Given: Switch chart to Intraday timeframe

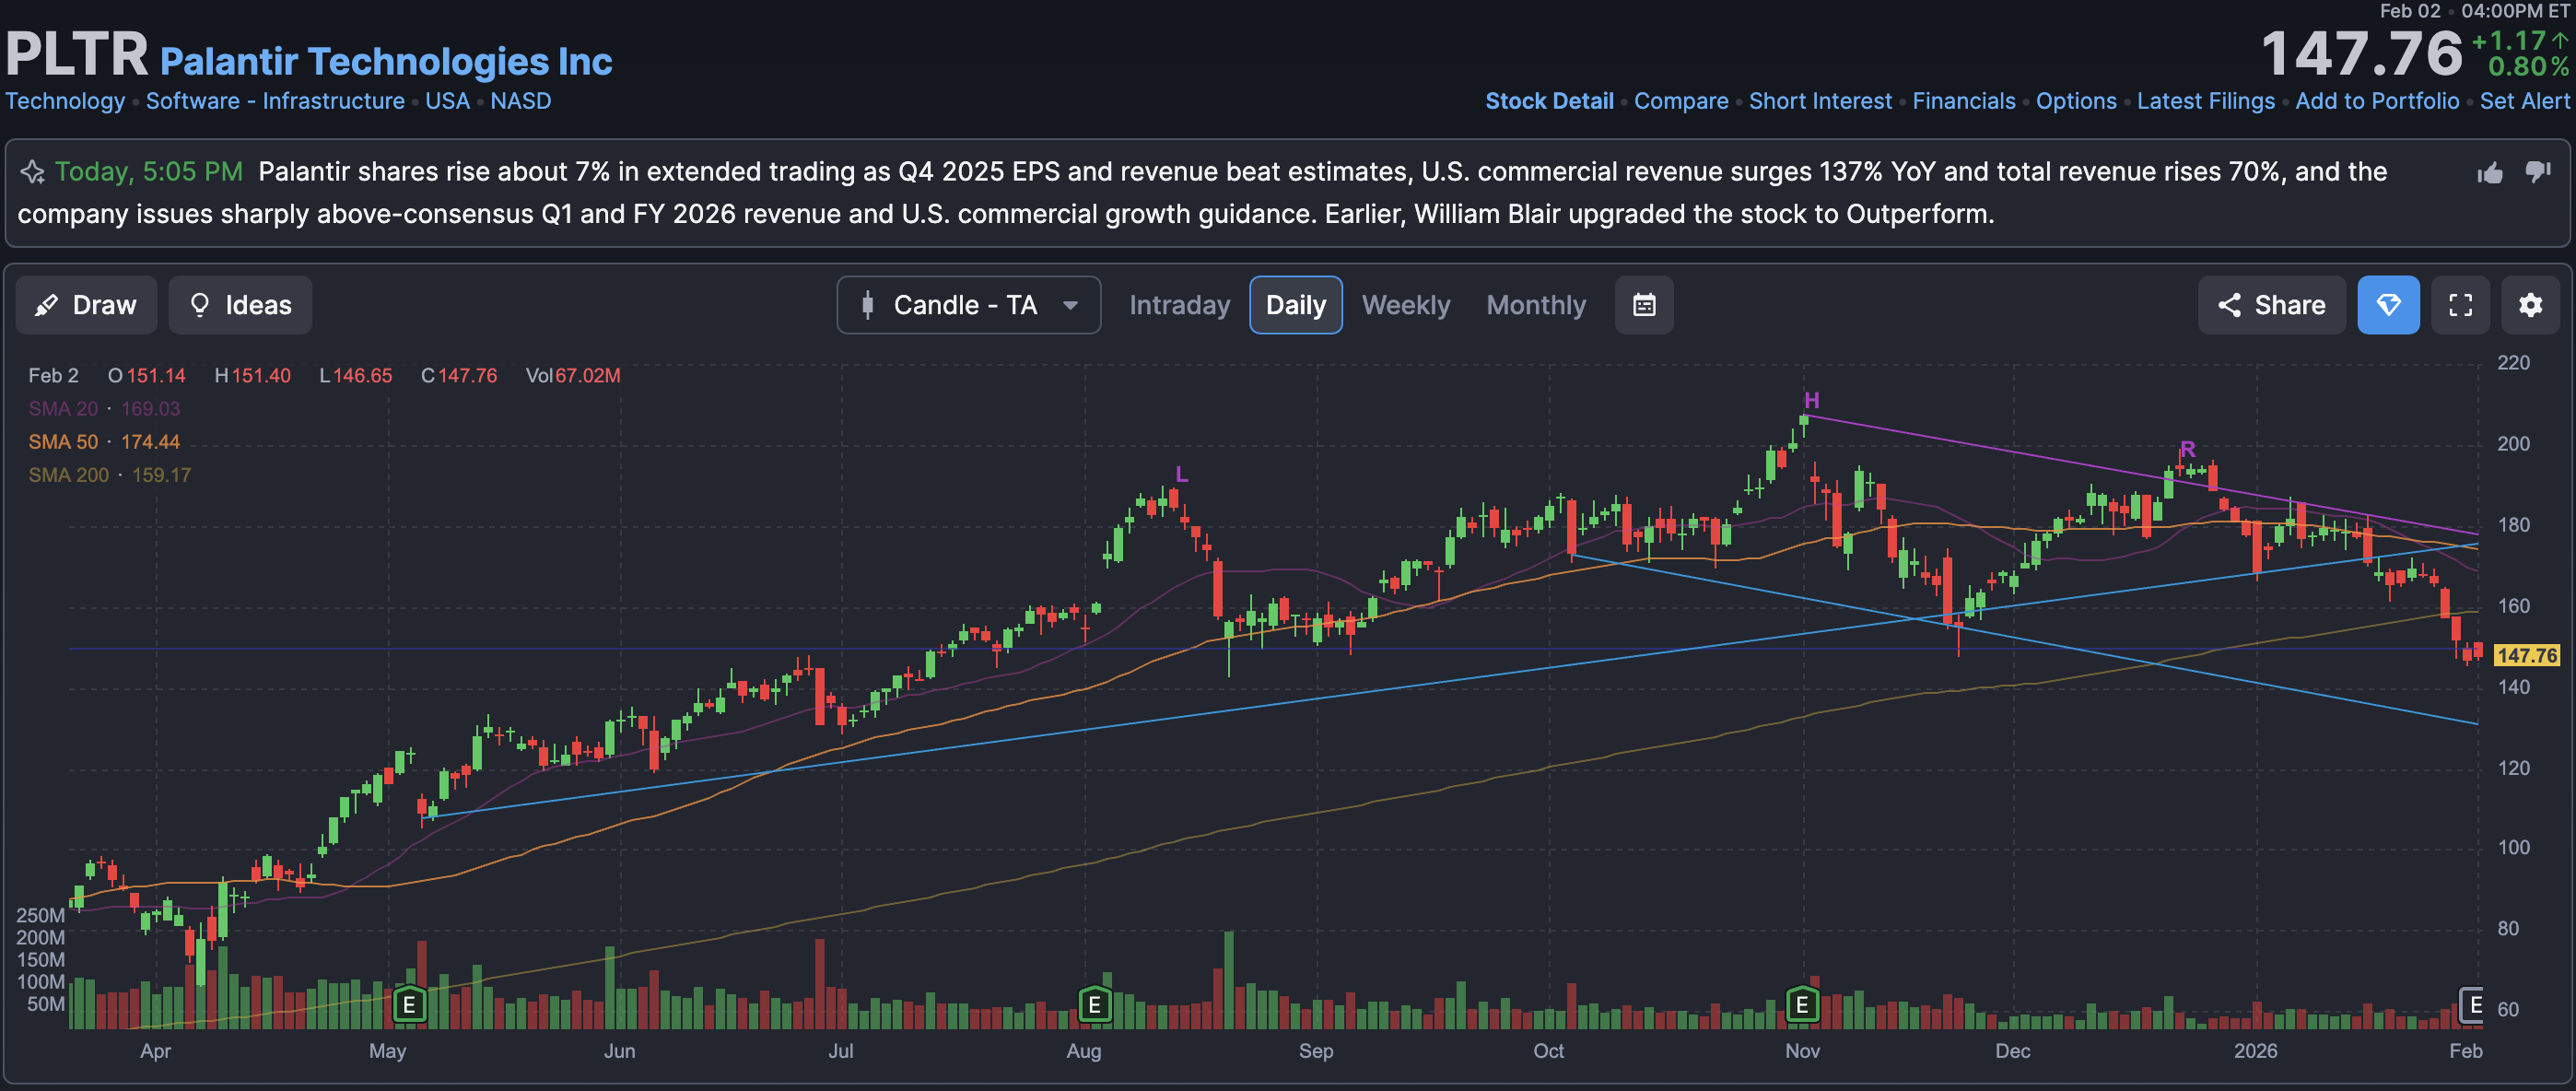Looking at the screenshot, I should coord(1179,305).
